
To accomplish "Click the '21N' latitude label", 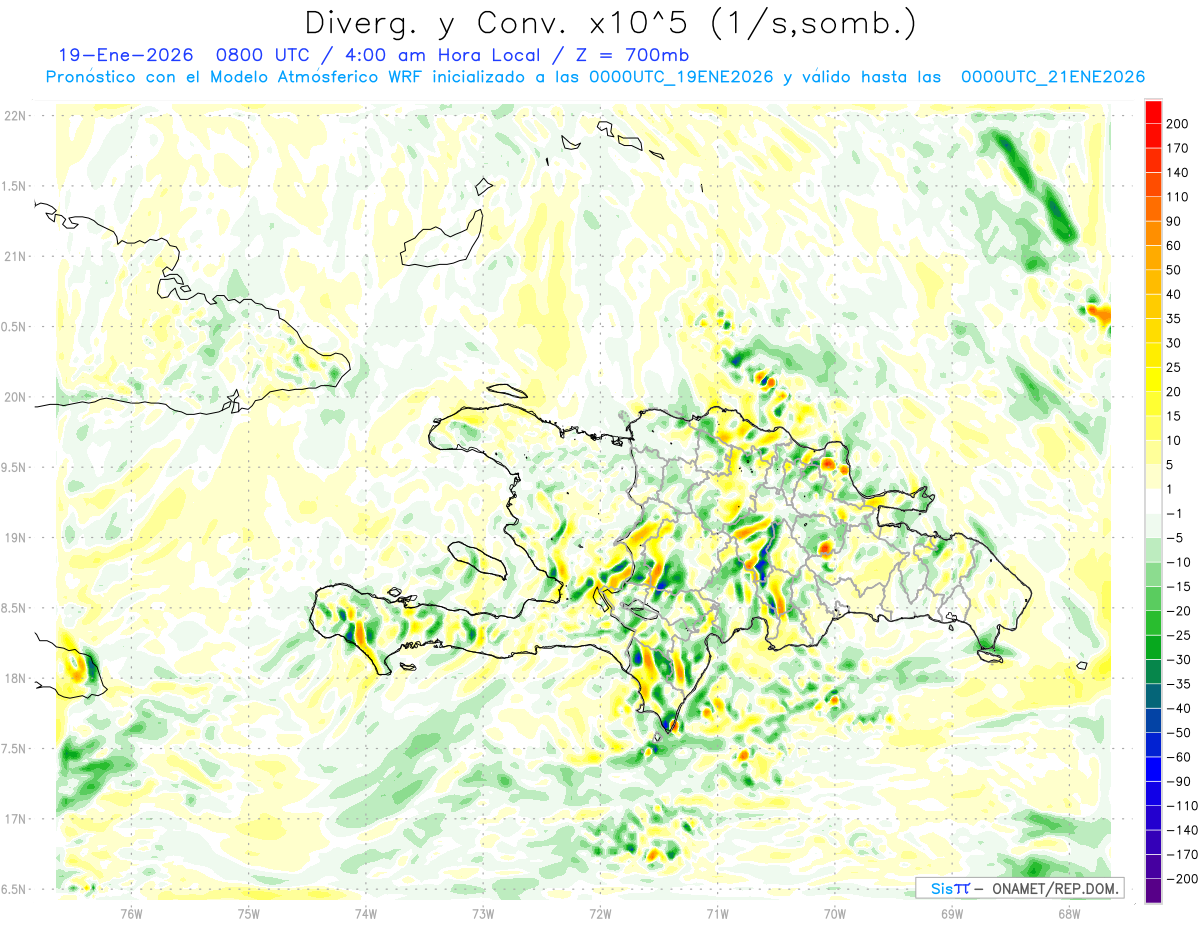I will [14, 256].
